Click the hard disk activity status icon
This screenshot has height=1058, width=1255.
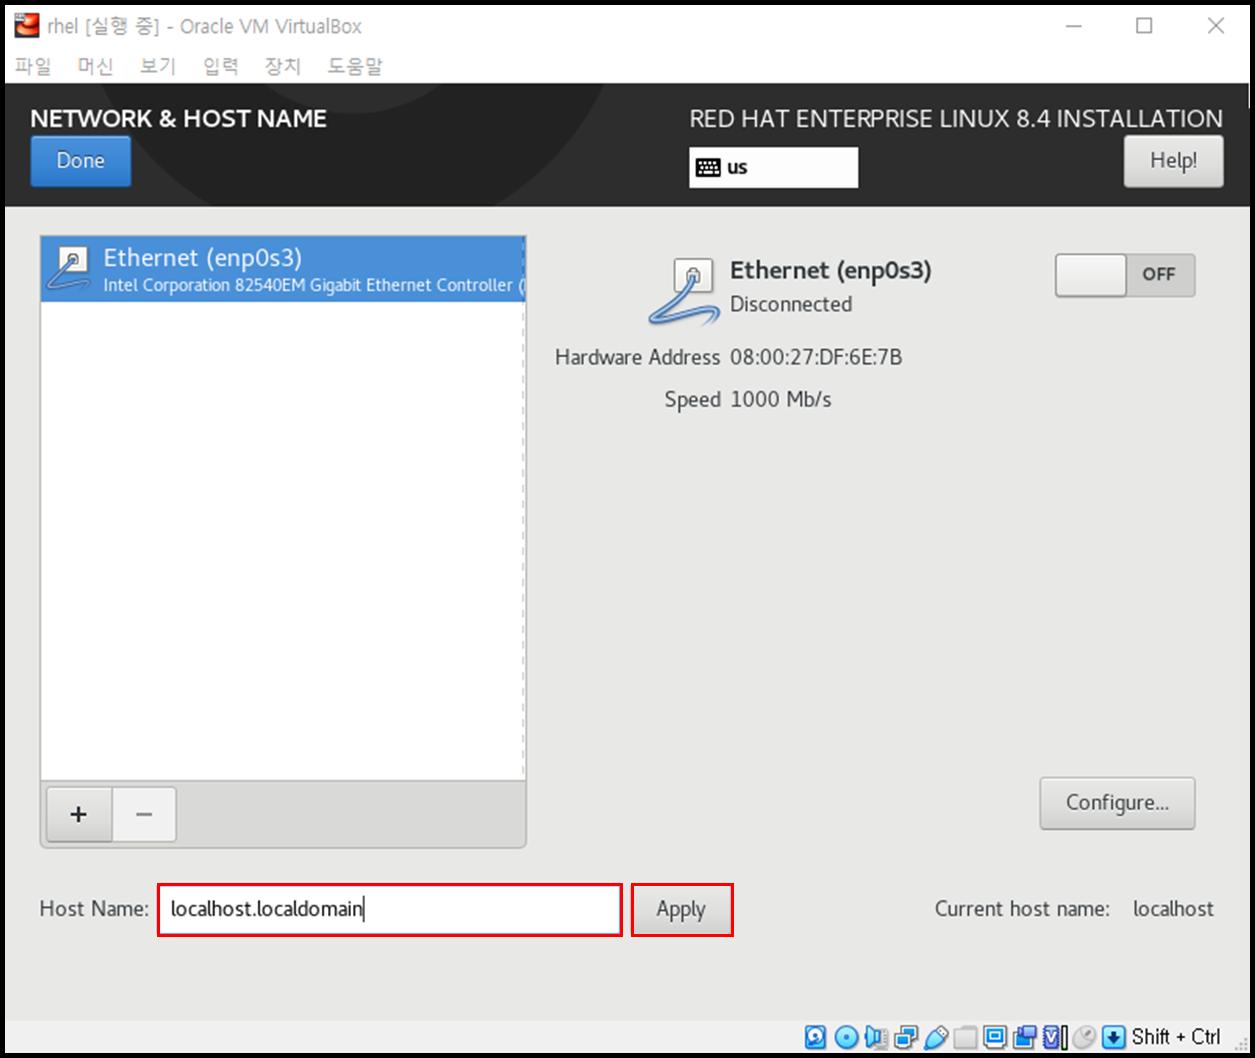click(x=815, y=1037)
